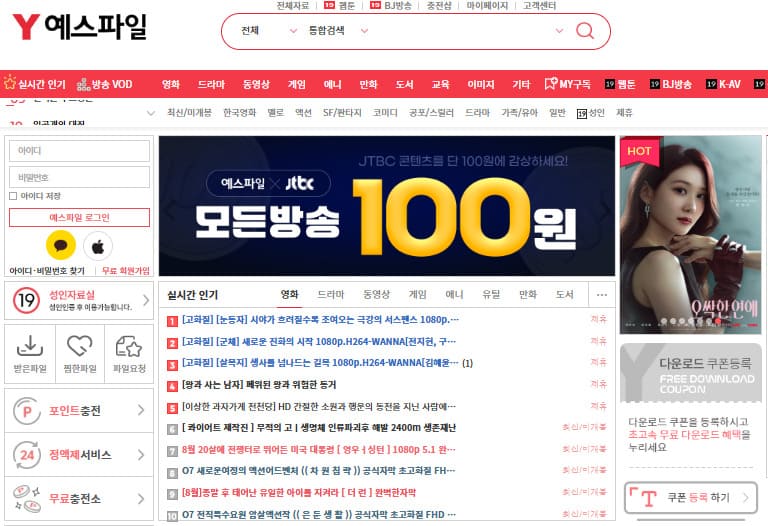Open 19 BJ방송 in red navigation bar
Screen dimensions: 768x526
(671, 84)
